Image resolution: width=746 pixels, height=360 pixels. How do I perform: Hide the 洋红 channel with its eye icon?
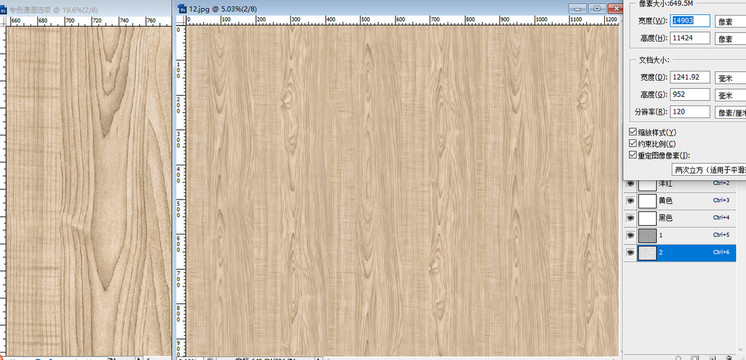point(630,184)
